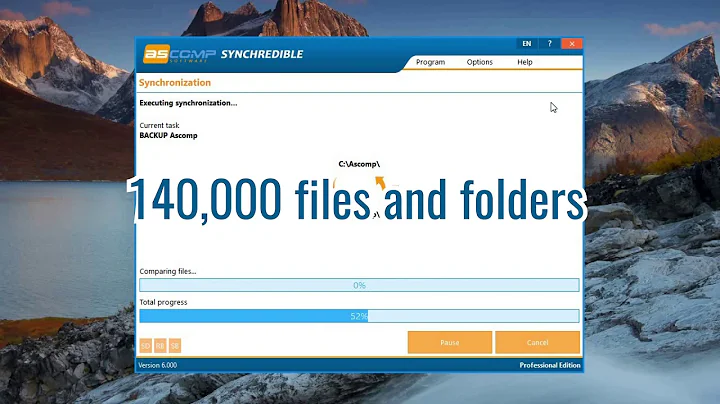Open the question mark help icon

(549, 44)
